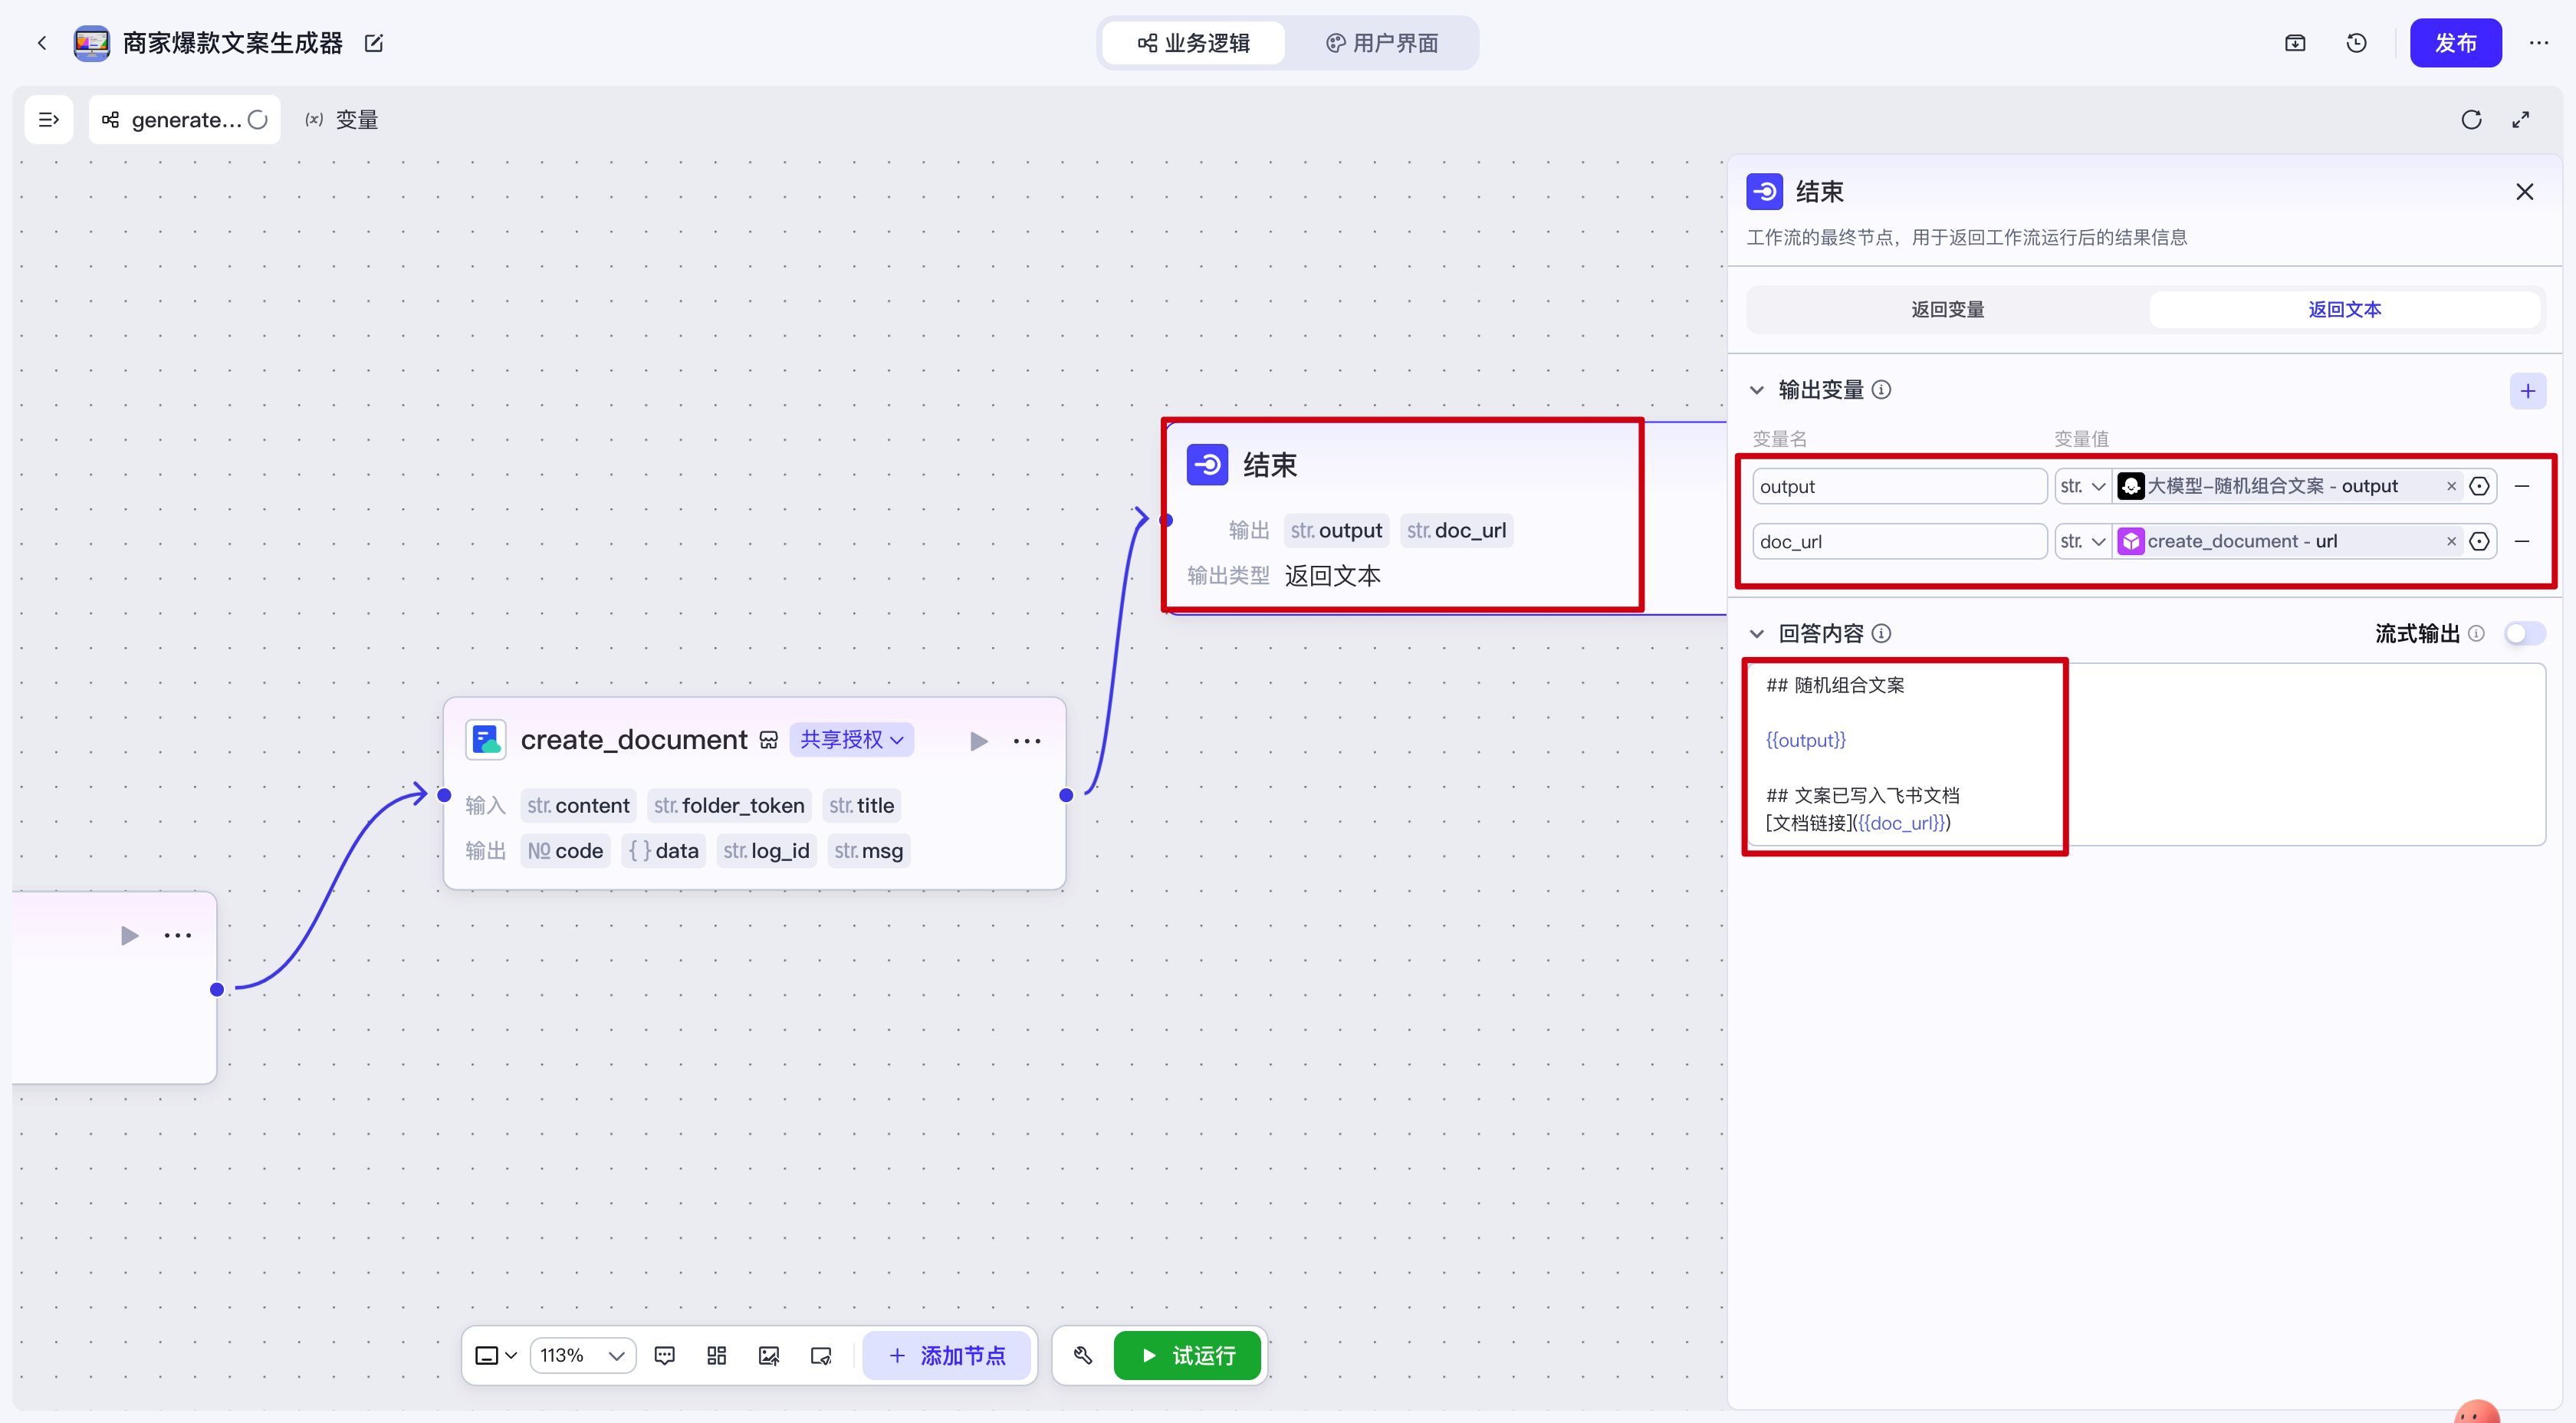This screenshot has height=1423, width=2576.
Task: Select the 返回文本 option
Action: [x=2344, y=309]
